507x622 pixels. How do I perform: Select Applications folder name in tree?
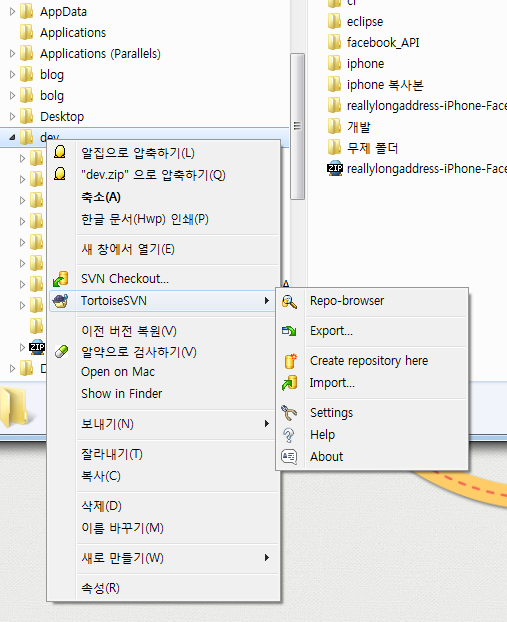point(73,33)
